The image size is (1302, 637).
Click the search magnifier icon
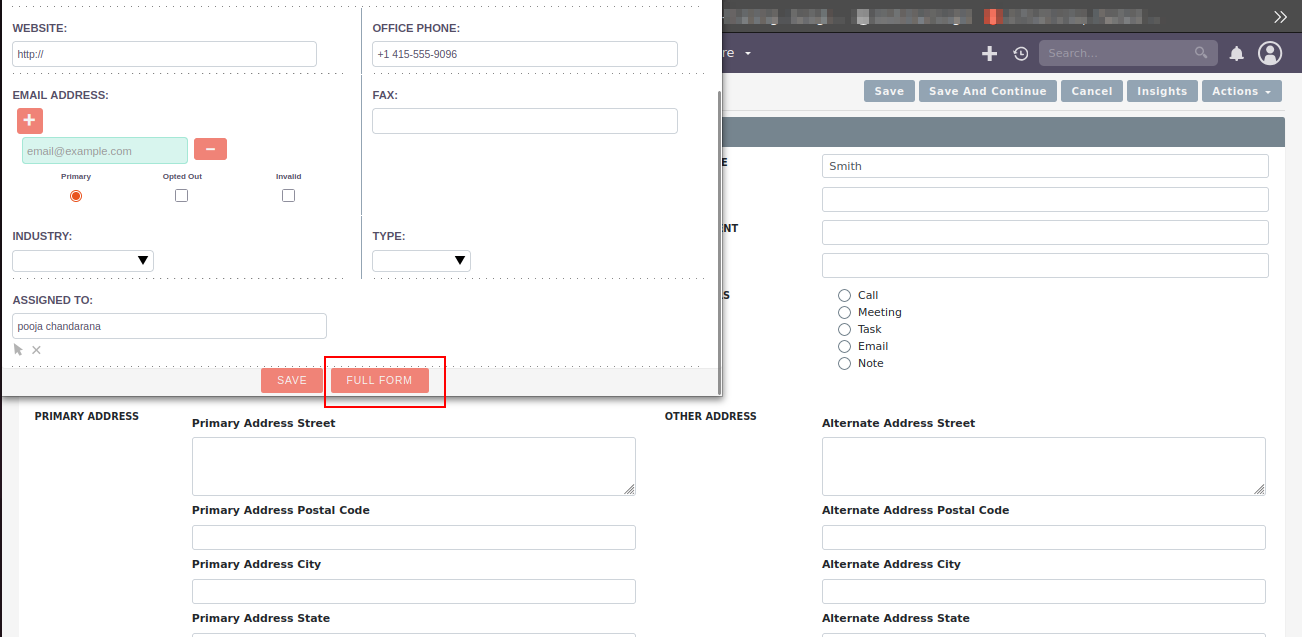1201,53
